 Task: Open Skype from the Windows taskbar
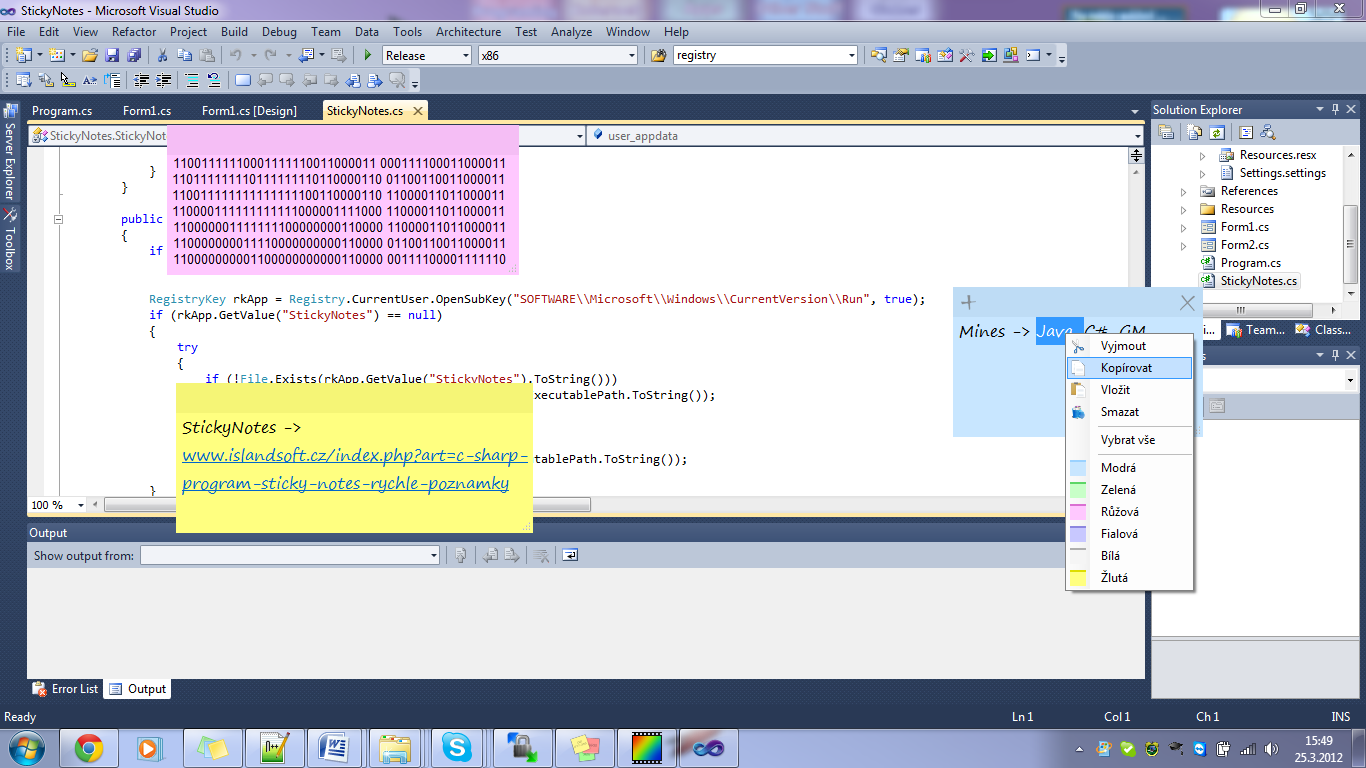pos(458,747)
